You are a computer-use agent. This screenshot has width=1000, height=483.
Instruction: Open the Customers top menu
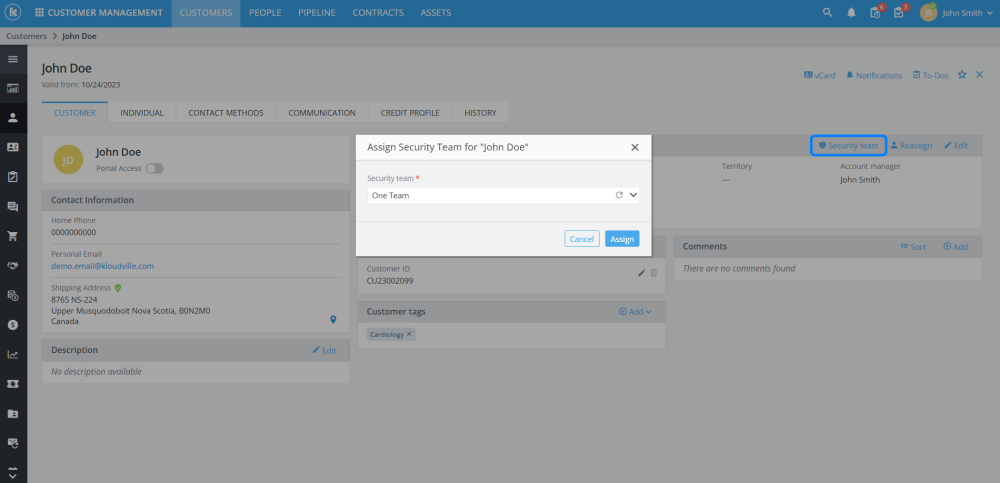(206, 13)
